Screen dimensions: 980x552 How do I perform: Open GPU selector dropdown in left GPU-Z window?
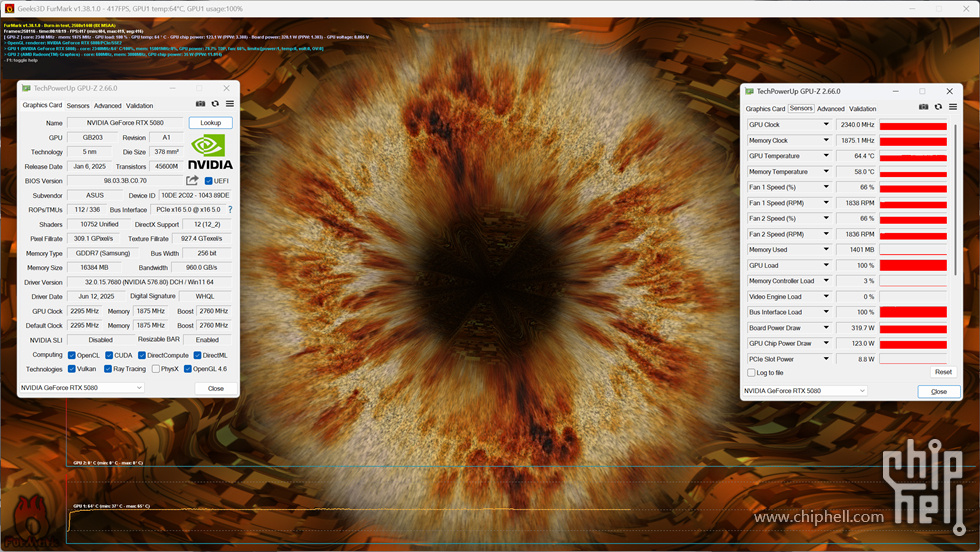82,388
